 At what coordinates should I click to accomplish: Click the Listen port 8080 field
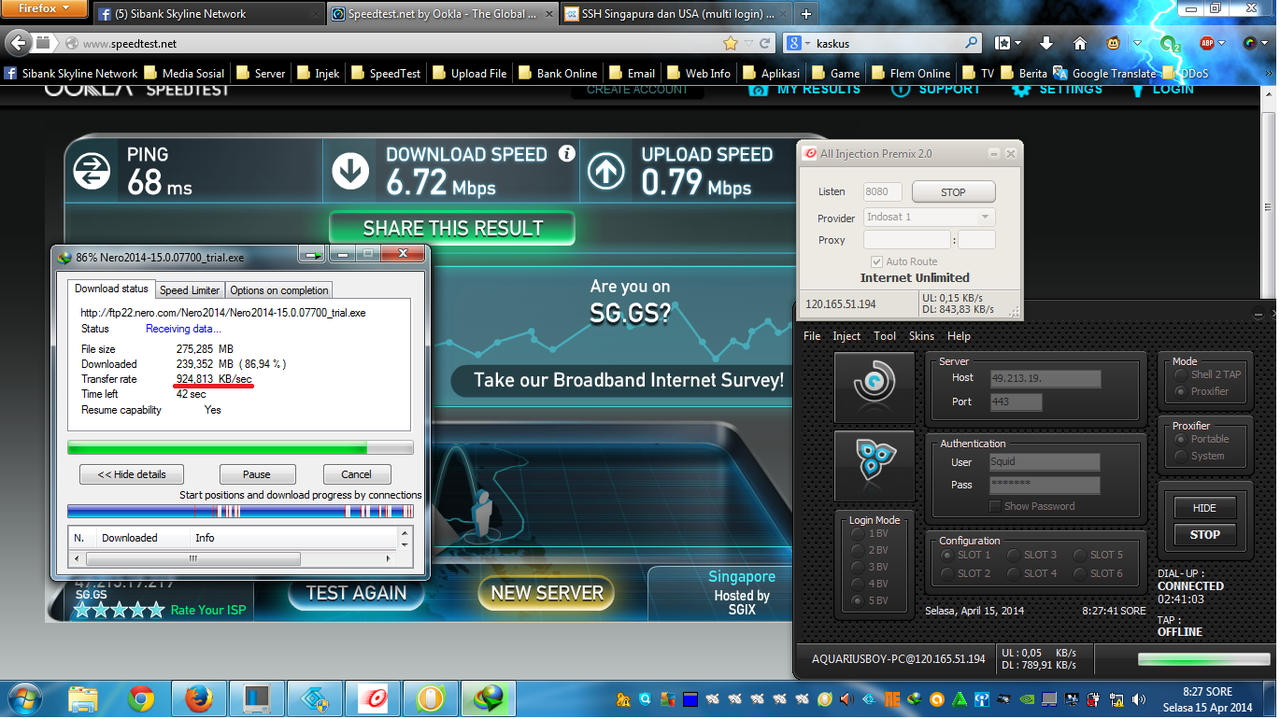[882, 192]
